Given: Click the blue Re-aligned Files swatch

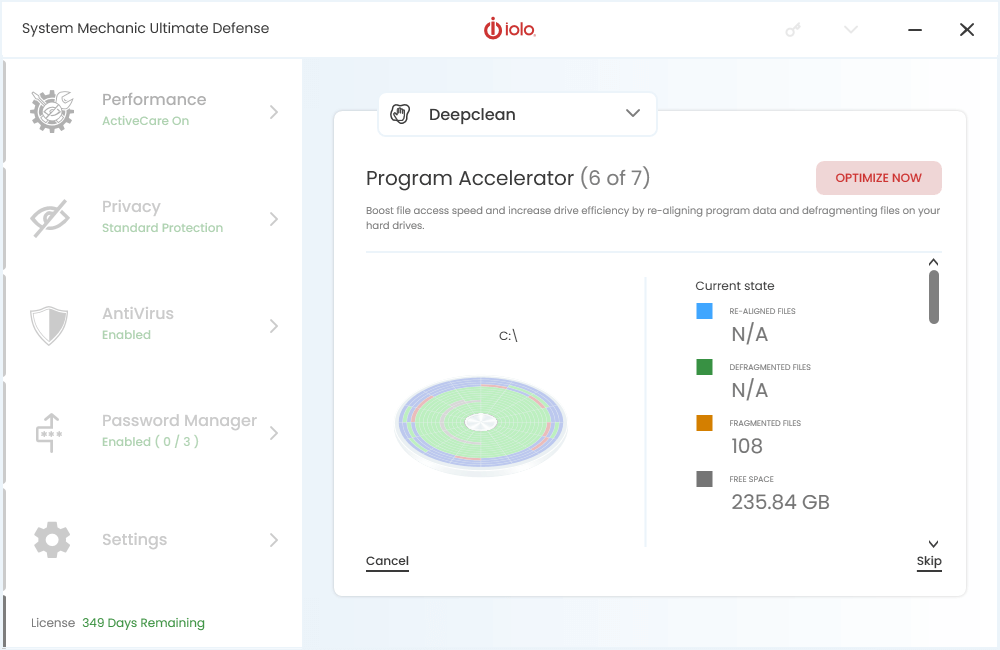Looking at the screenshot, I should pyautogui.click(x=704, y=311).
